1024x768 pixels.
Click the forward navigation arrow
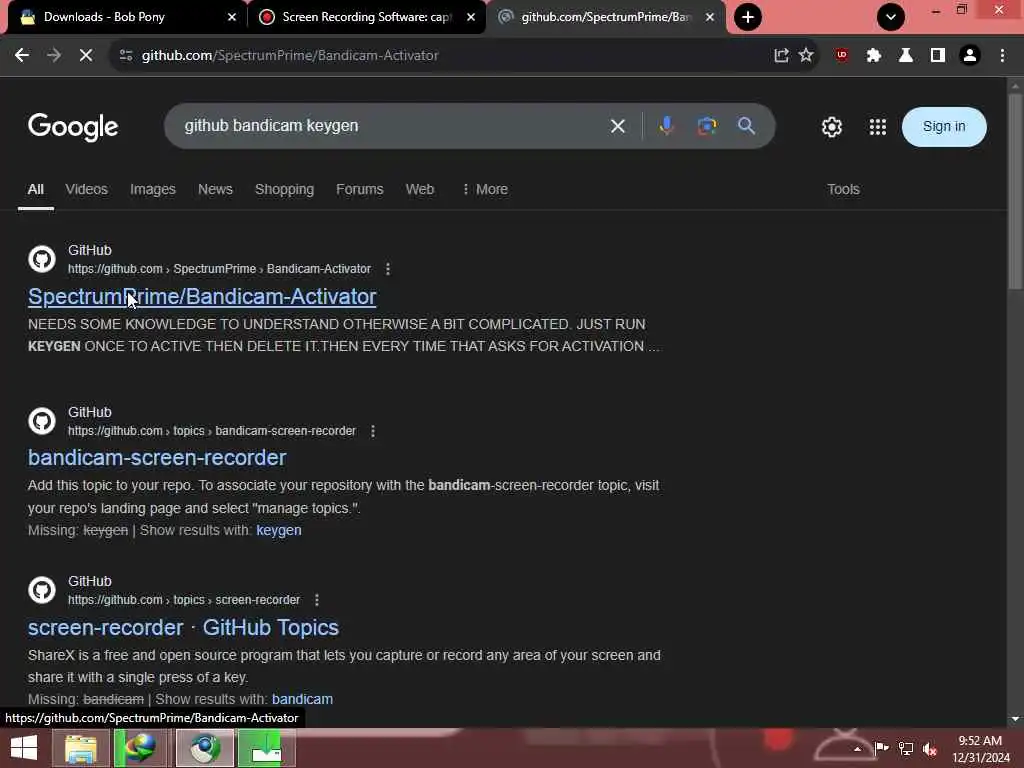click(x=54, y=56)
